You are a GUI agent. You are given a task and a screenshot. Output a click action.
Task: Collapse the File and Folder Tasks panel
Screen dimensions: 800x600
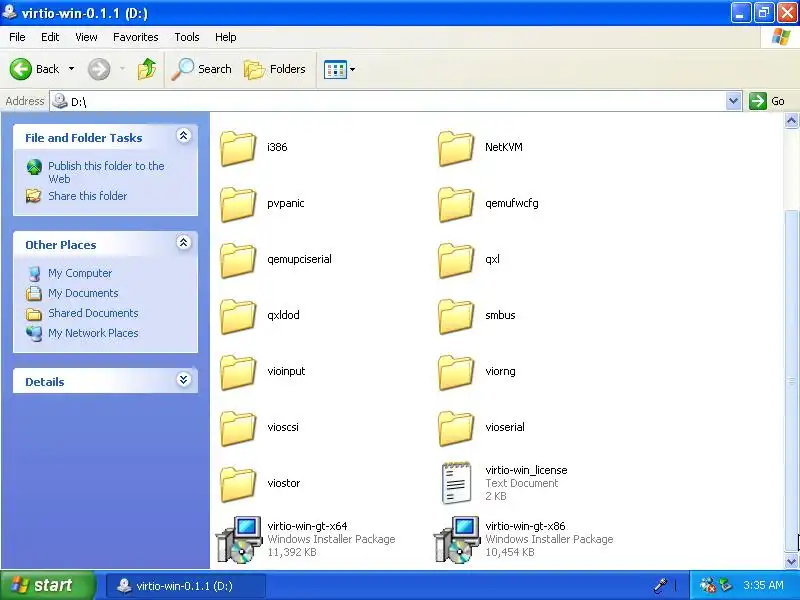pyautogui.click(x=184, y=136)
